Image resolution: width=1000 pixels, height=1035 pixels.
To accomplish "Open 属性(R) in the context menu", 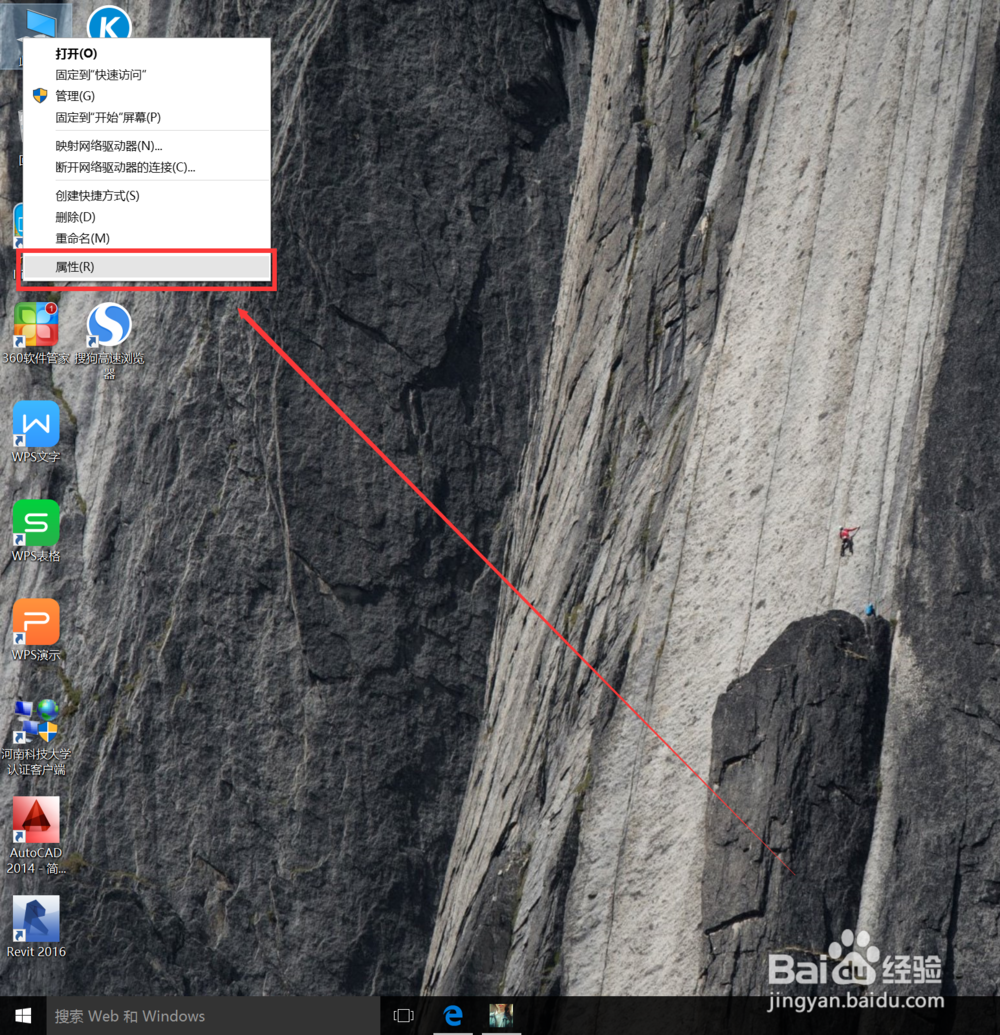I will (147, 267).
